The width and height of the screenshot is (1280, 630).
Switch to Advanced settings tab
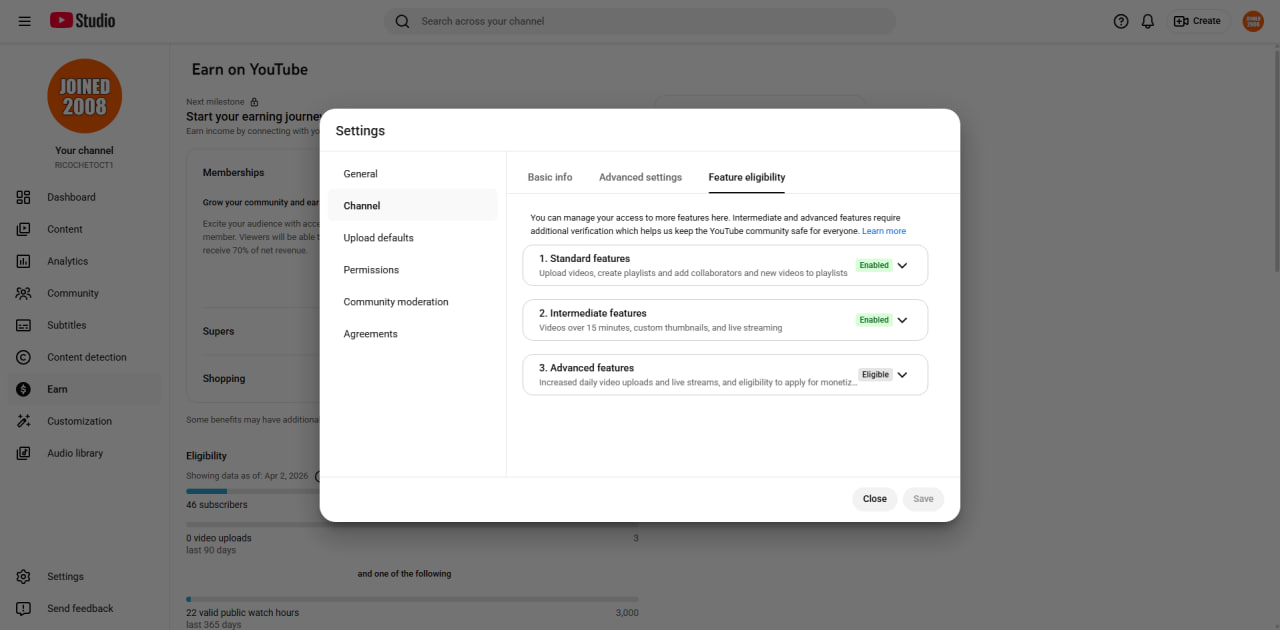coord(640,177)
